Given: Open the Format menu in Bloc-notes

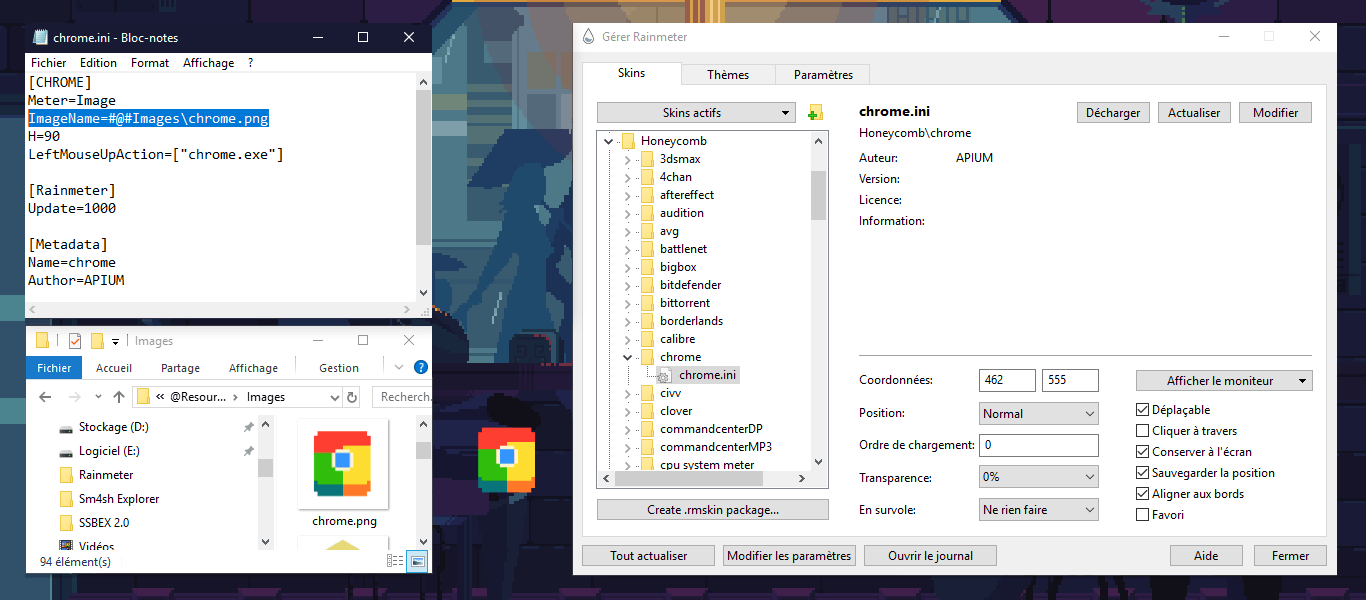Looking at the screenshot, I should pos(150,63).
